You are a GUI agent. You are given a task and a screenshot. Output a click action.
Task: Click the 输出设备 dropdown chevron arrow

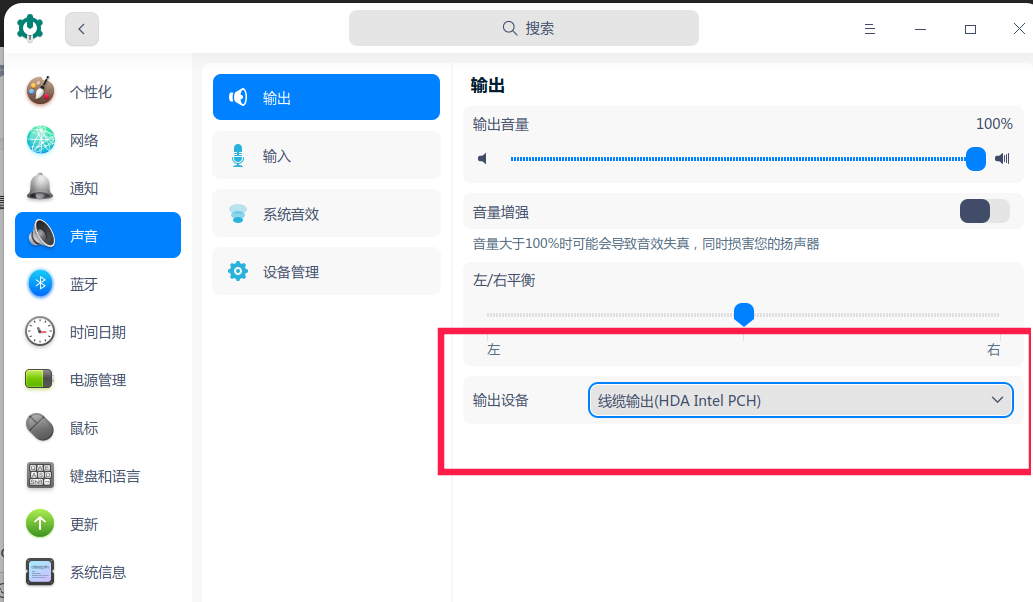point(997,400)
